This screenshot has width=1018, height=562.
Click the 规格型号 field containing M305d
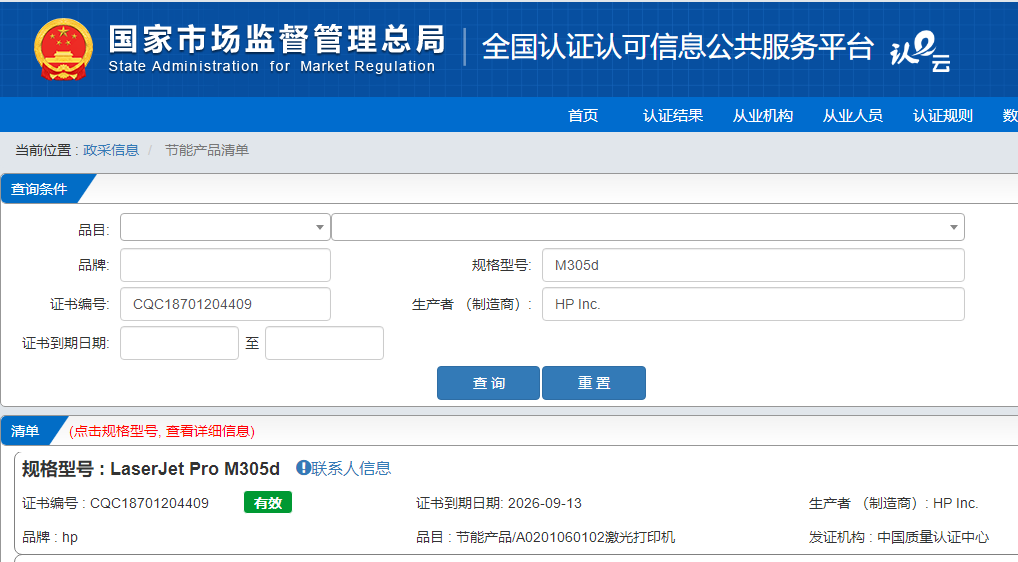point(753,266)
